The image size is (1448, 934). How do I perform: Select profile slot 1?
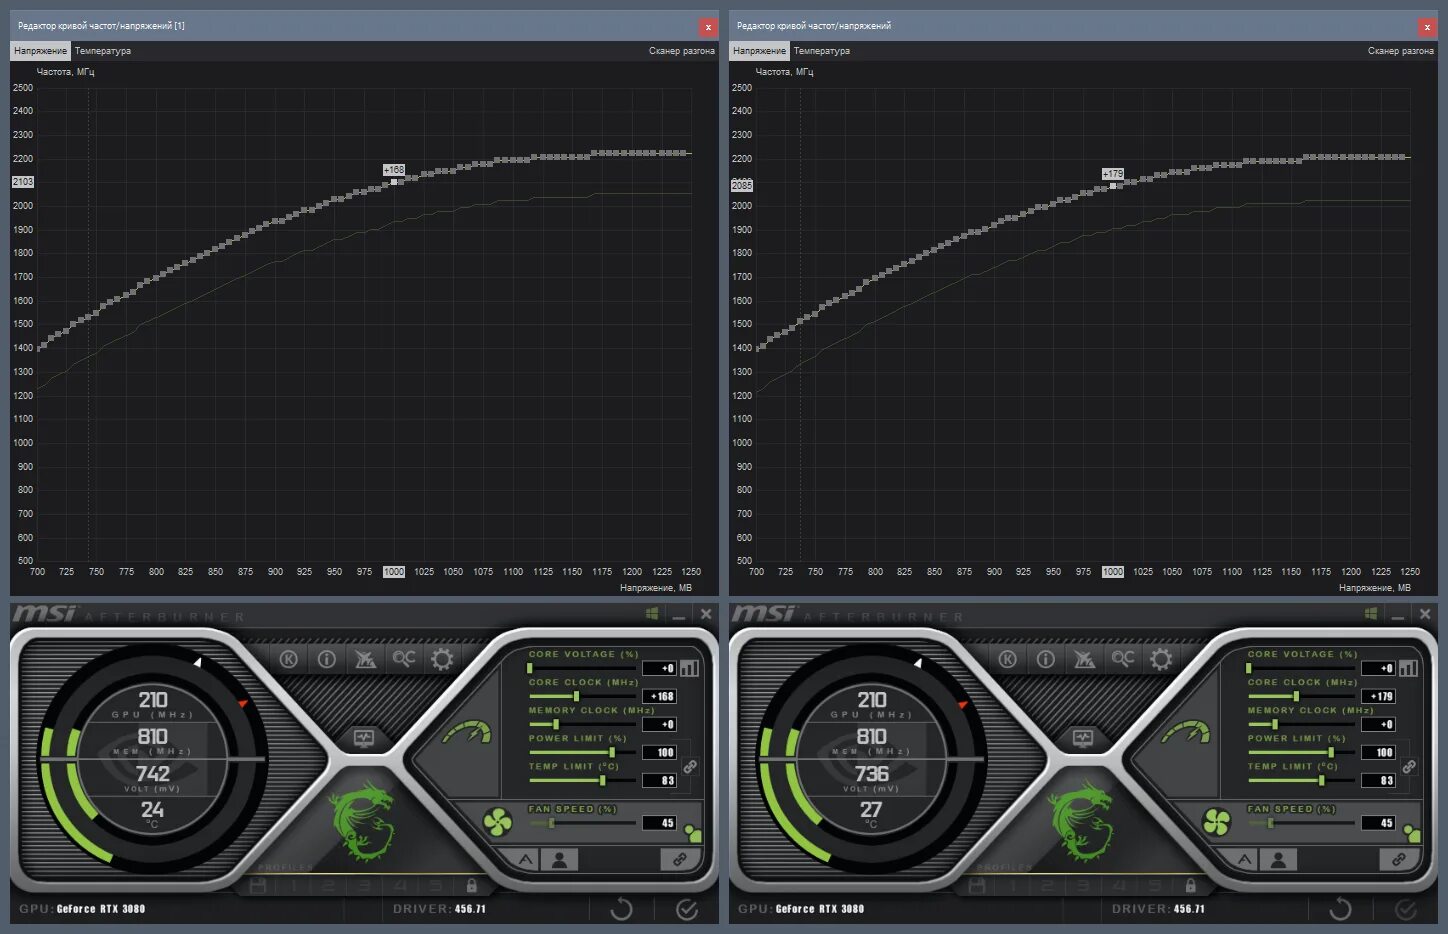click(293, 885)
